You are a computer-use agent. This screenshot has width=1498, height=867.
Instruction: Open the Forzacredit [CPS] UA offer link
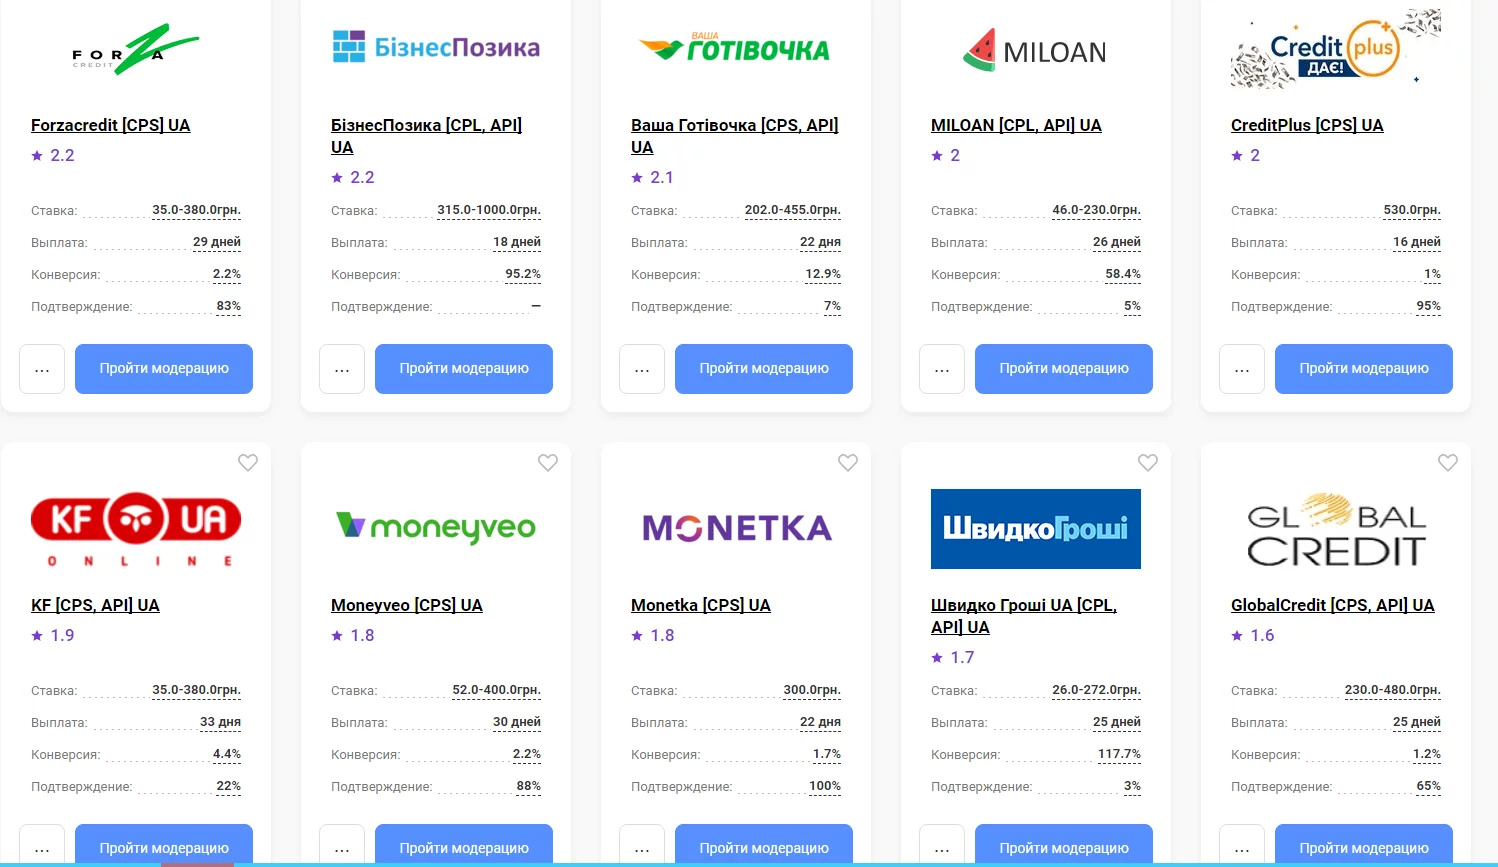pyautogui.click(x=110, y=125)
